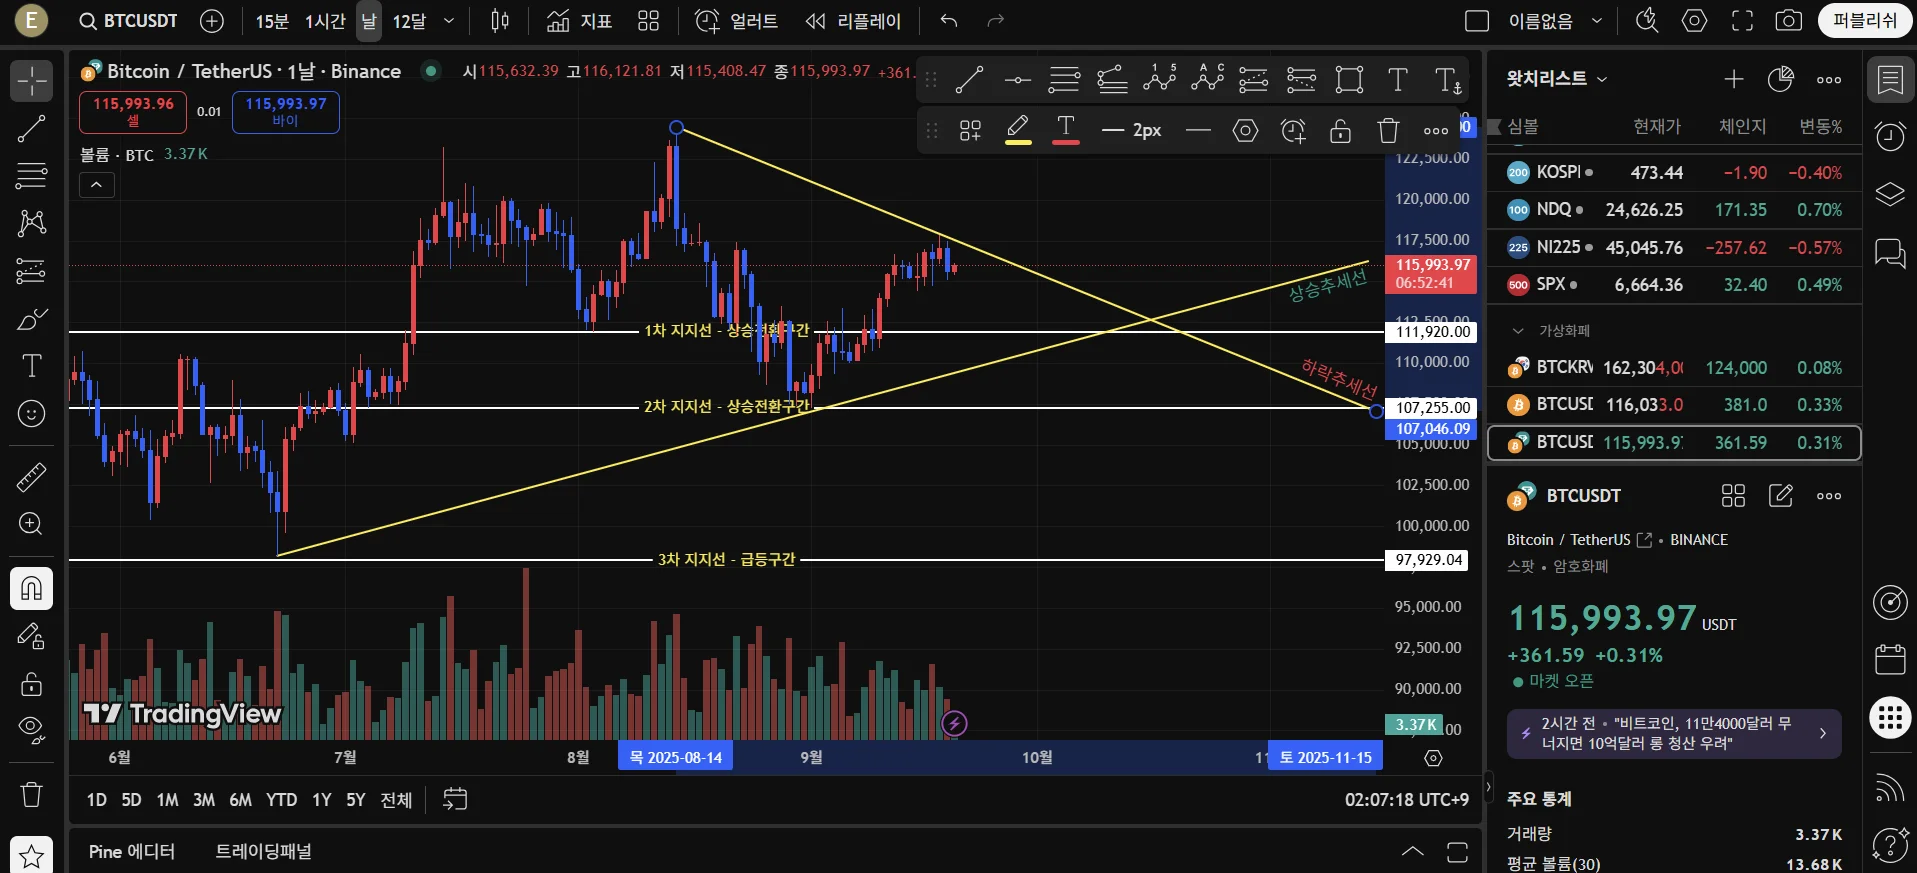Take a chart snapshot with camera icon
The width and height of the screenshot is (1917, 873).
pos(1789,21)
